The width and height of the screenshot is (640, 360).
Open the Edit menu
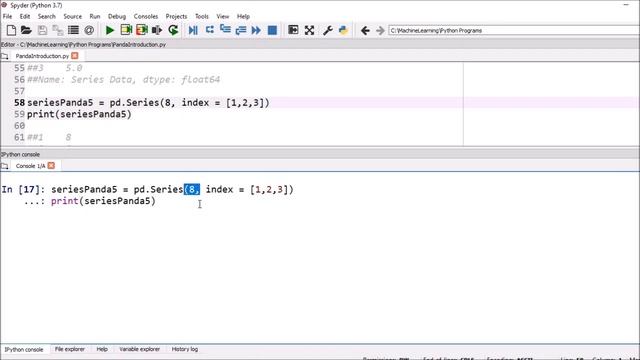25,16
